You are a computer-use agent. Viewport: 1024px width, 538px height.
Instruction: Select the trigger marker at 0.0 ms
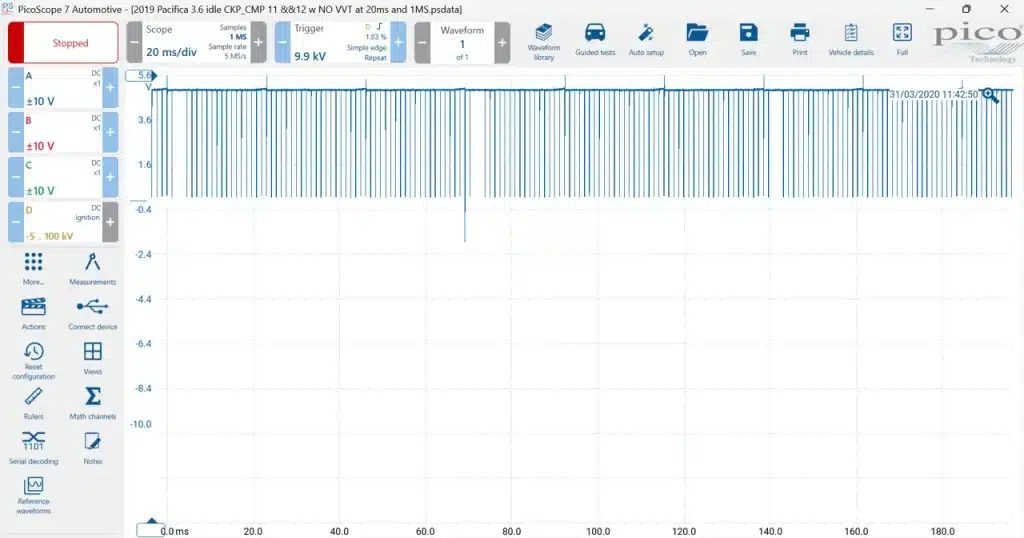click(x=152, y=528)
